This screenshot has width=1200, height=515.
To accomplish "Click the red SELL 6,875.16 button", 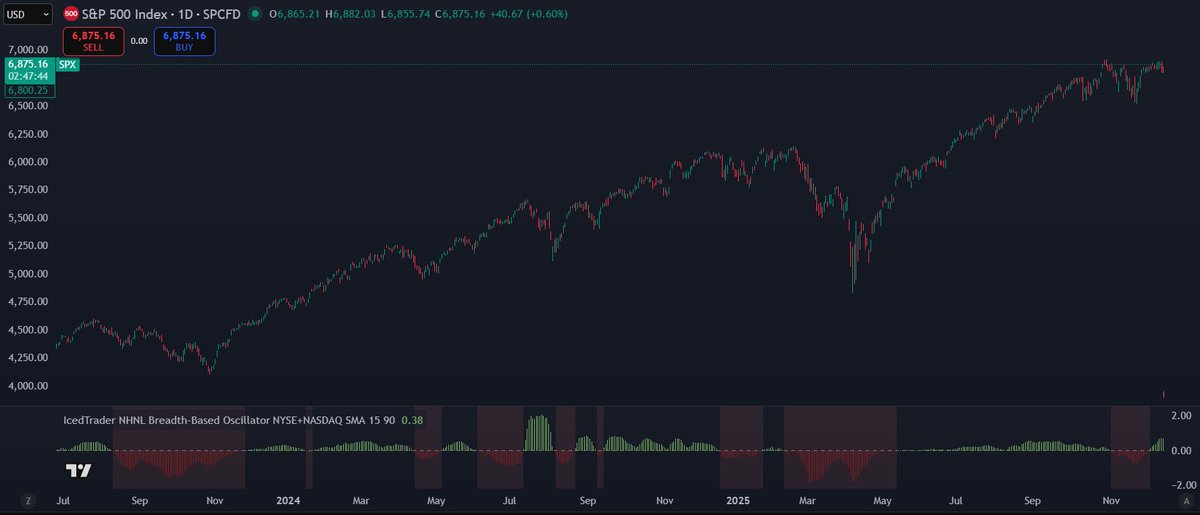I will point(93,41).
